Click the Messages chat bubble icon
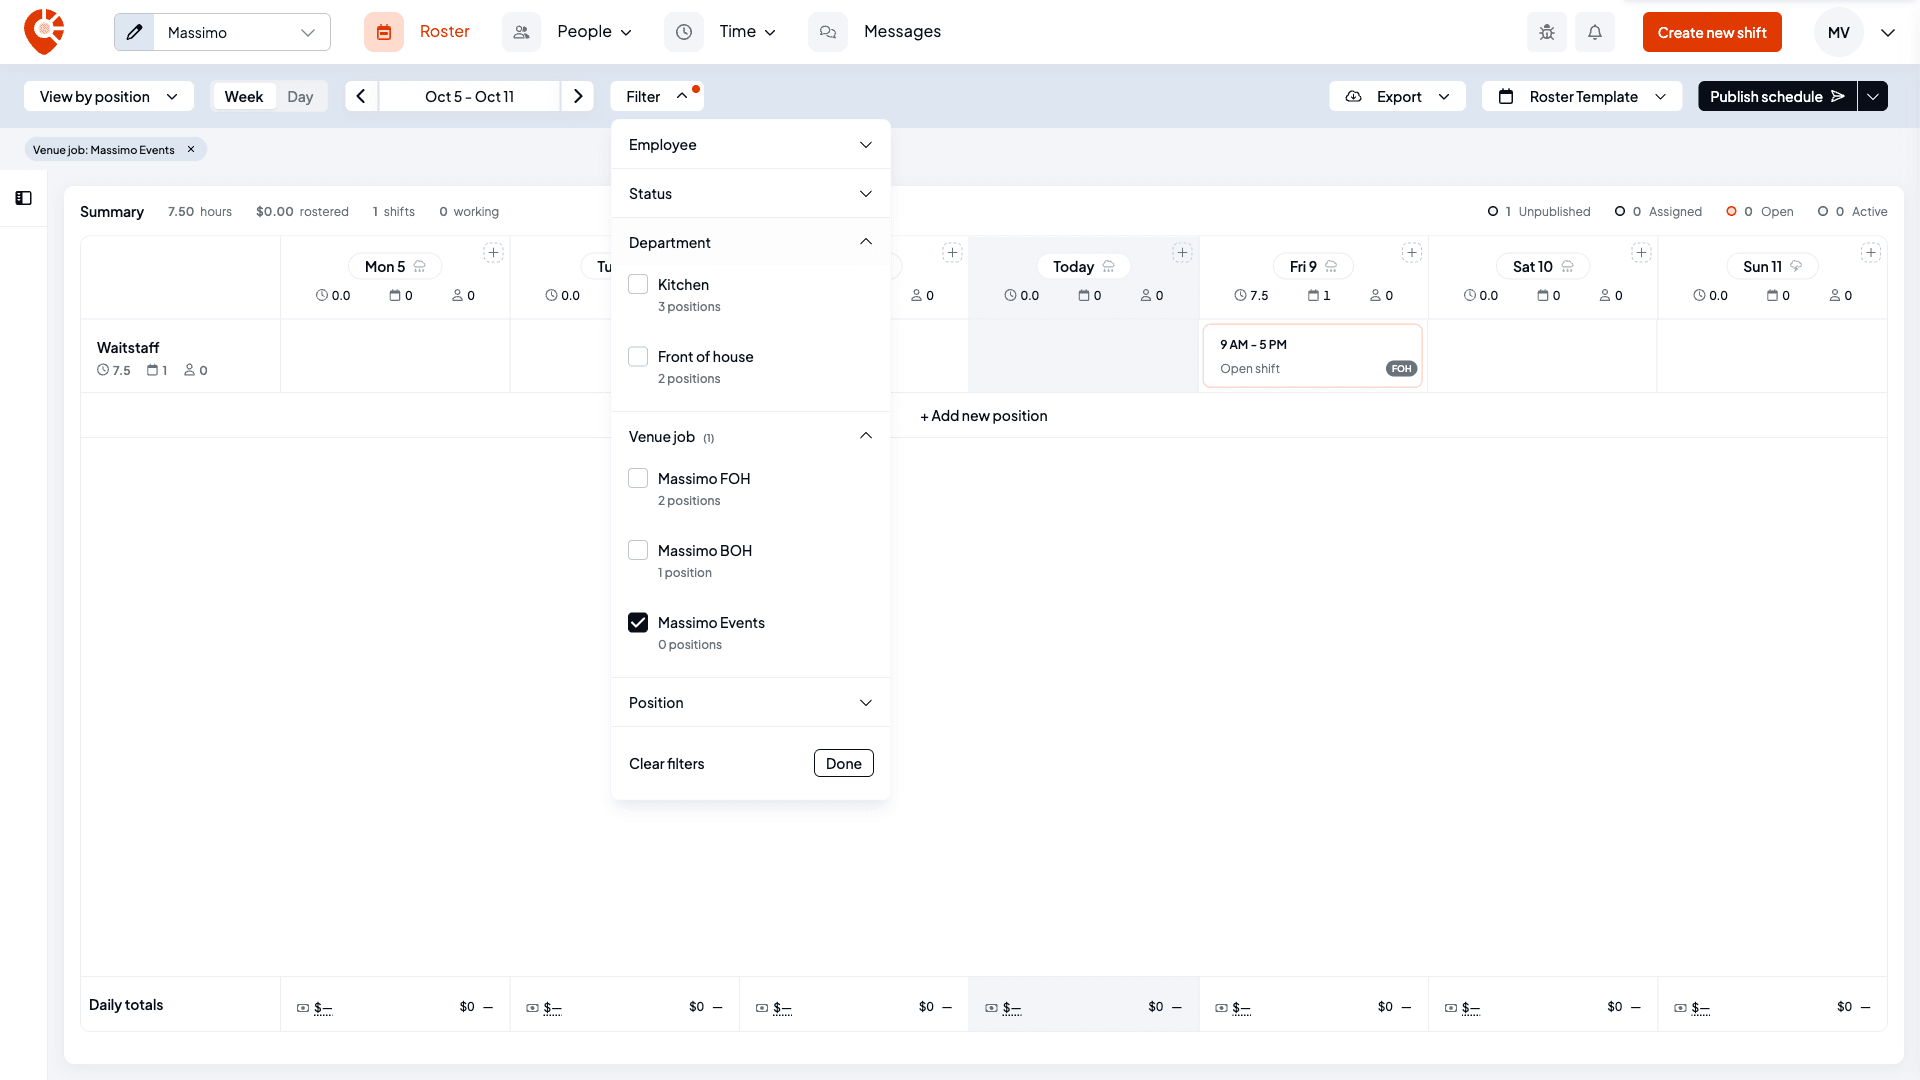Image resolution: width=1920 pixels, height=1080 pixels. [828, 32]
